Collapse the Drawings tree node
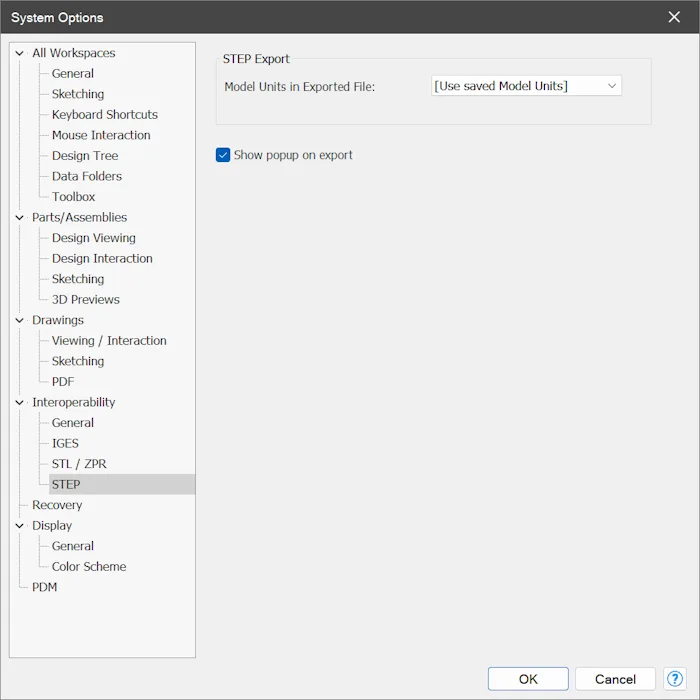The width and height of the screenshot is (700, 700). 19,320
